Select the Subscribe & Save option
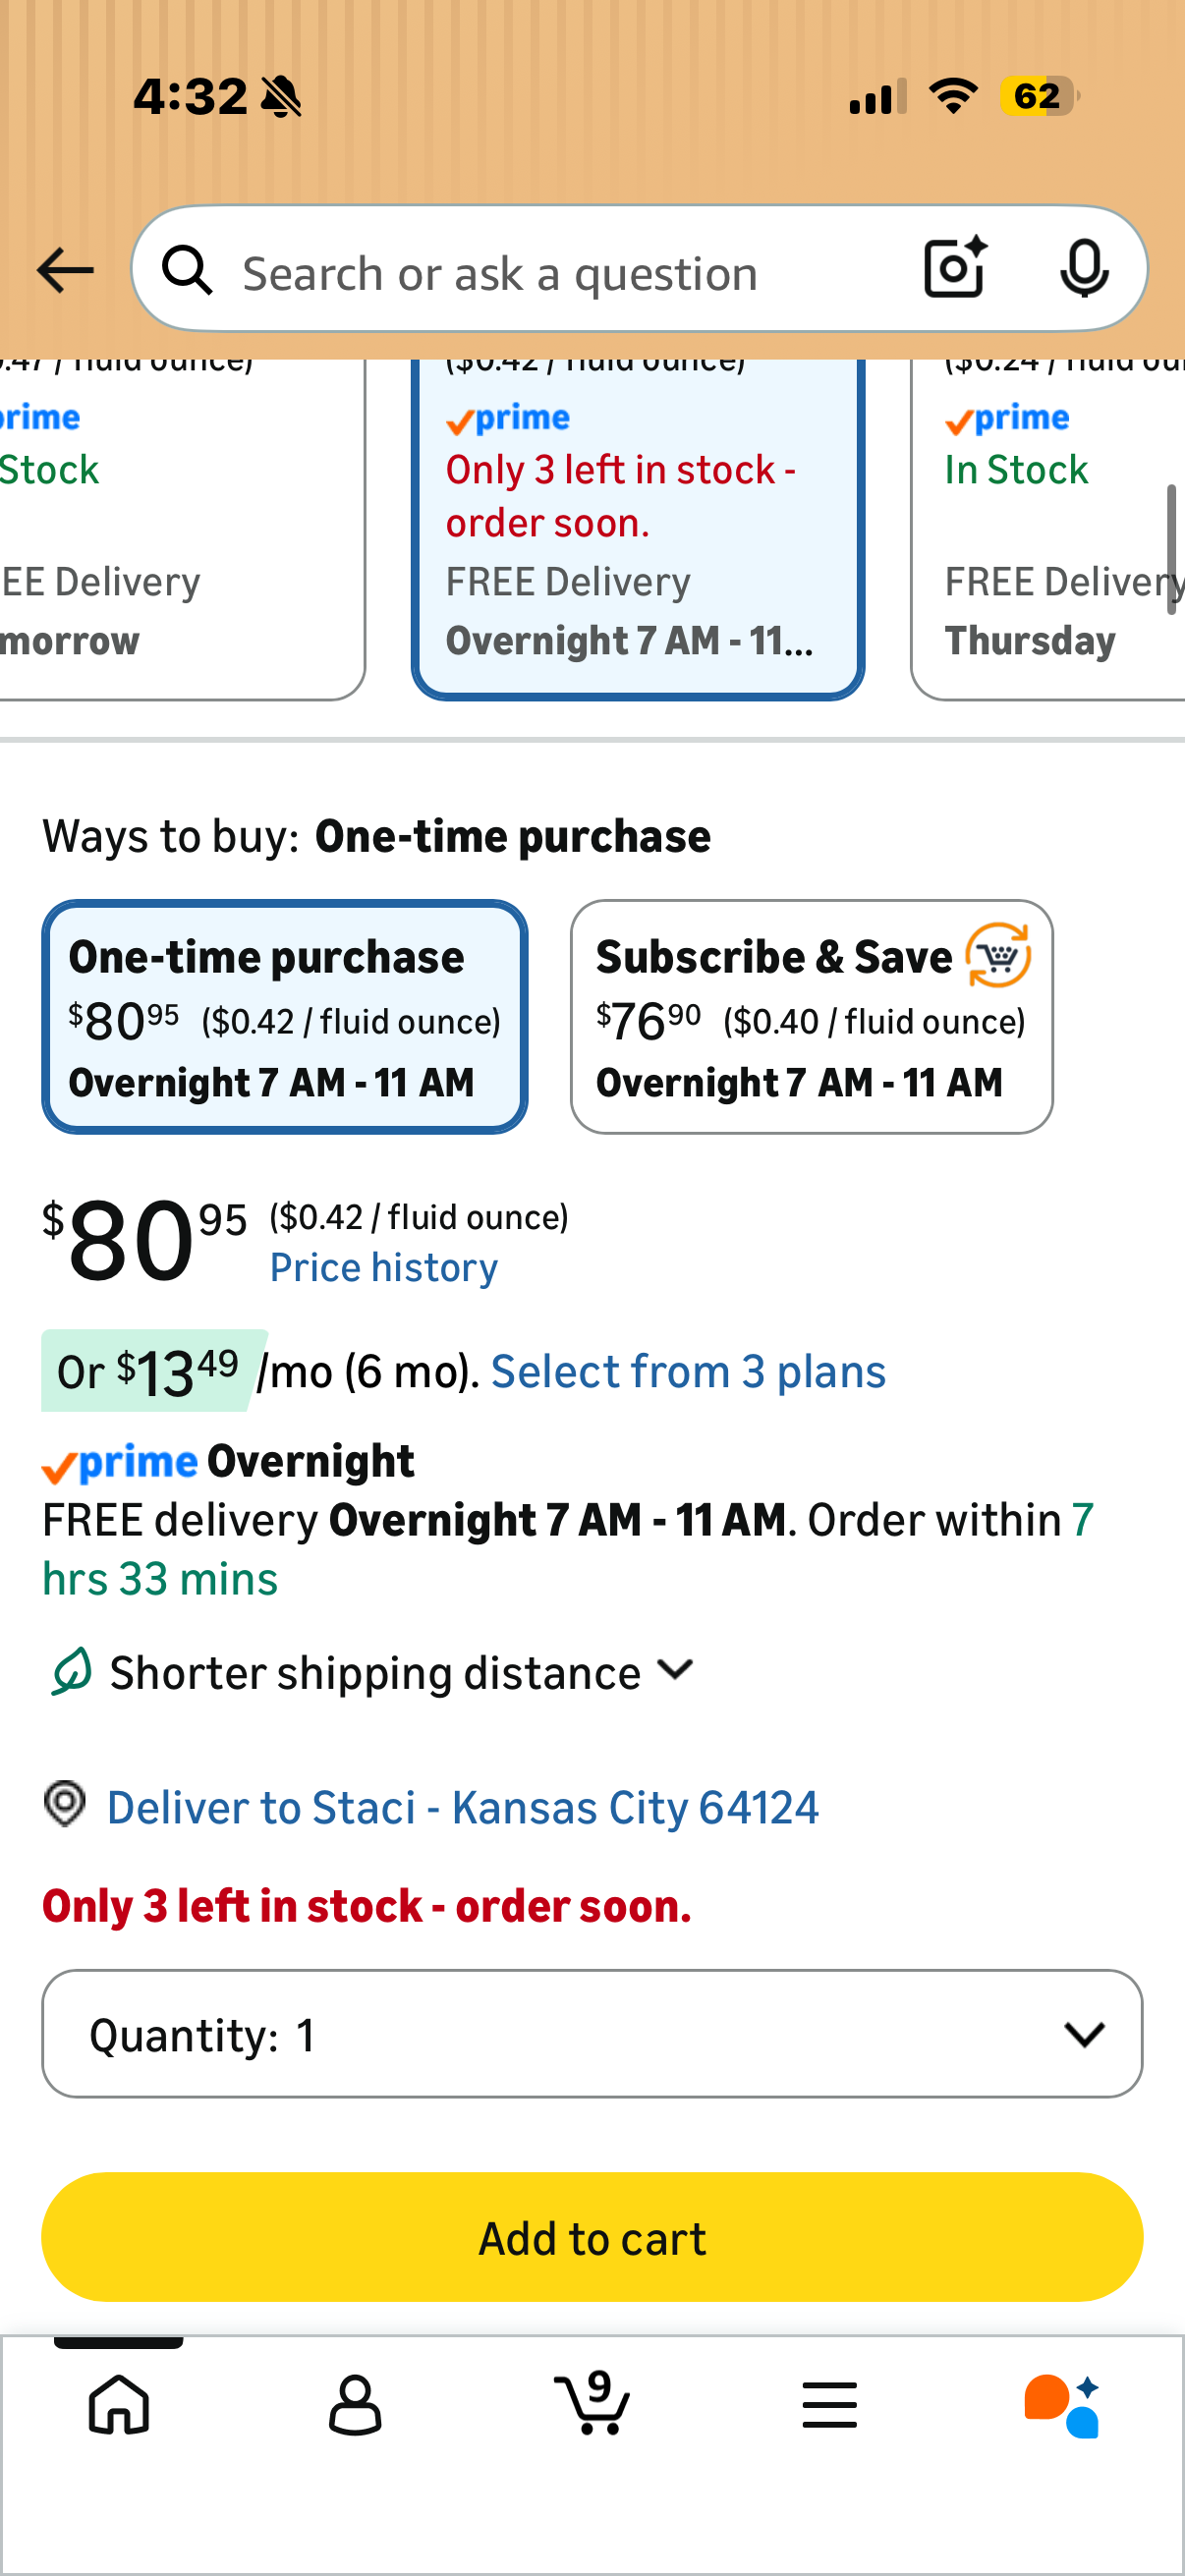Viewport: 1185px width, 2576px height. pos(812,1017)
